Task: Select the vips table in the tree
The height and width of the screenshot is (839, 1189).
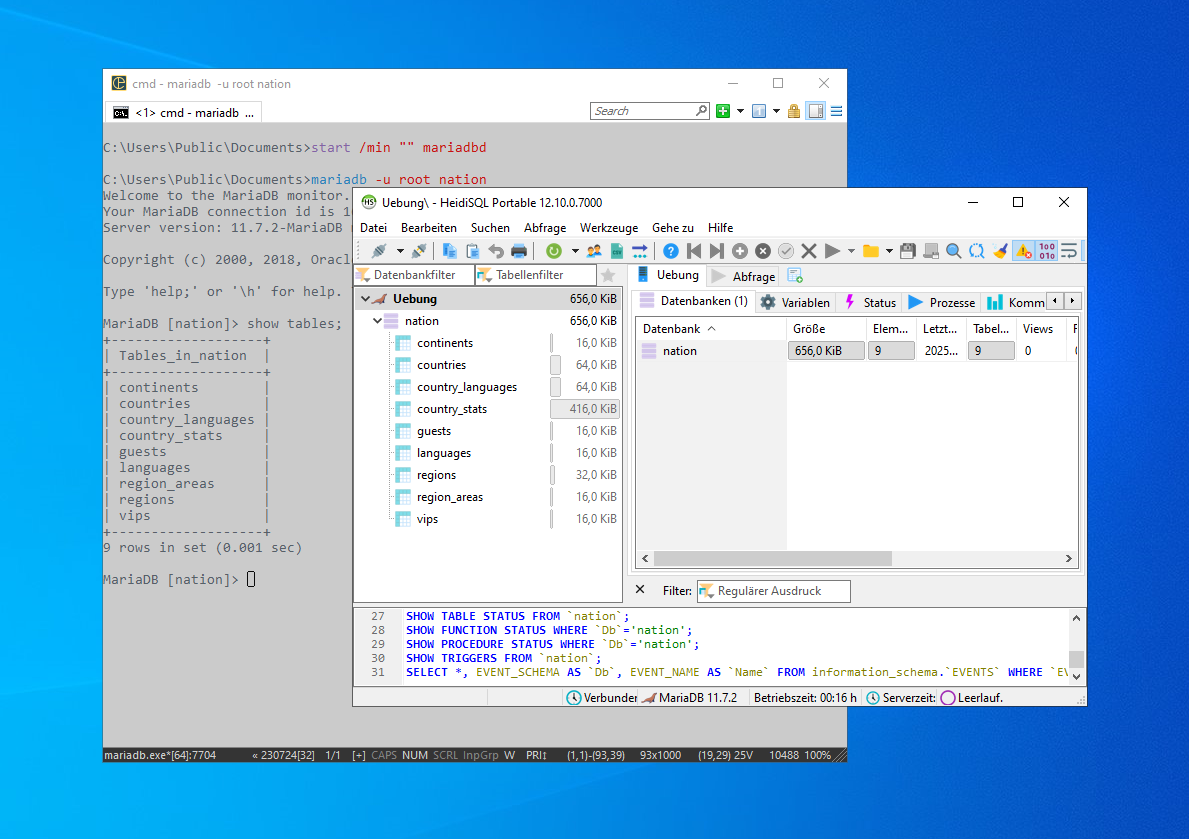Action: pyautogui.click(x=427, y=519)
